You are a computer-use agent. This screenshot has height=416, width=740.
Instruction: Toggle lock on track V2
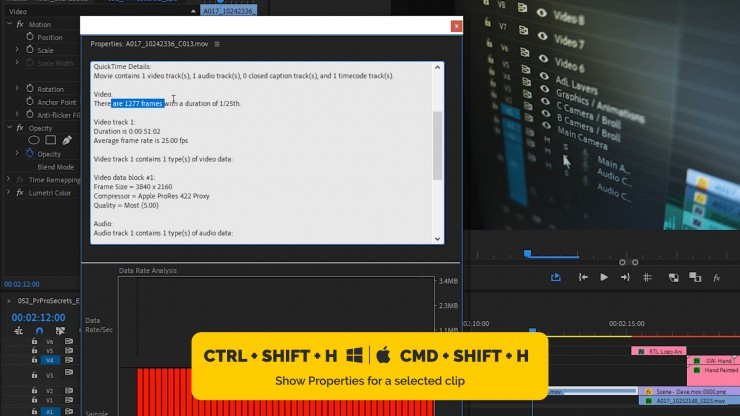pos(34,391)
